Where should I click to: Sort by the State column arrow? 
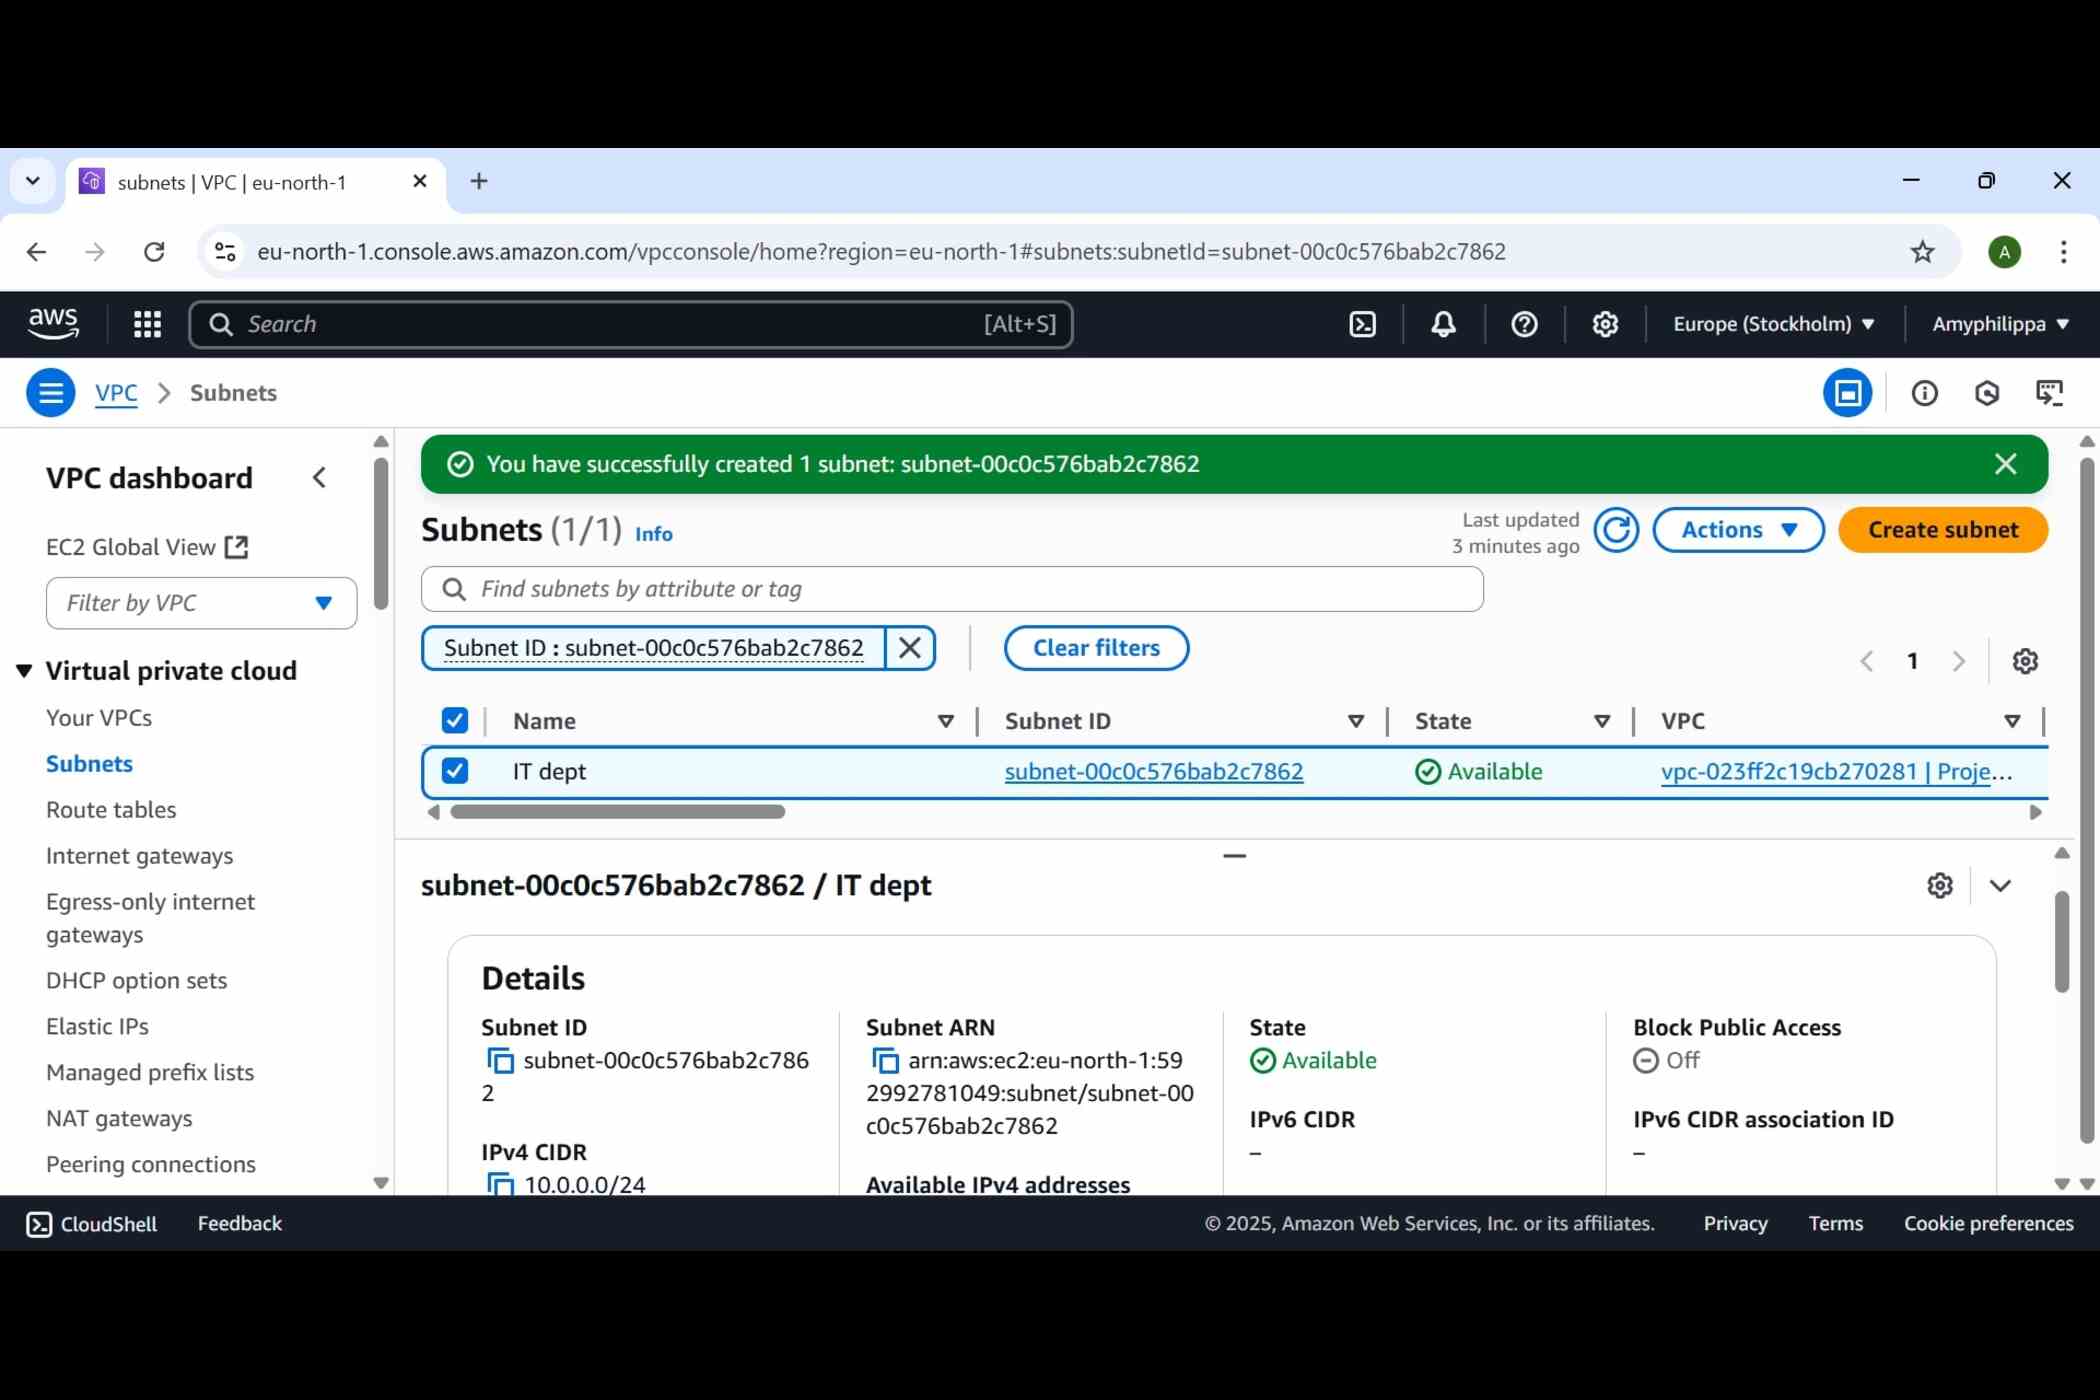pos(1602,721)
